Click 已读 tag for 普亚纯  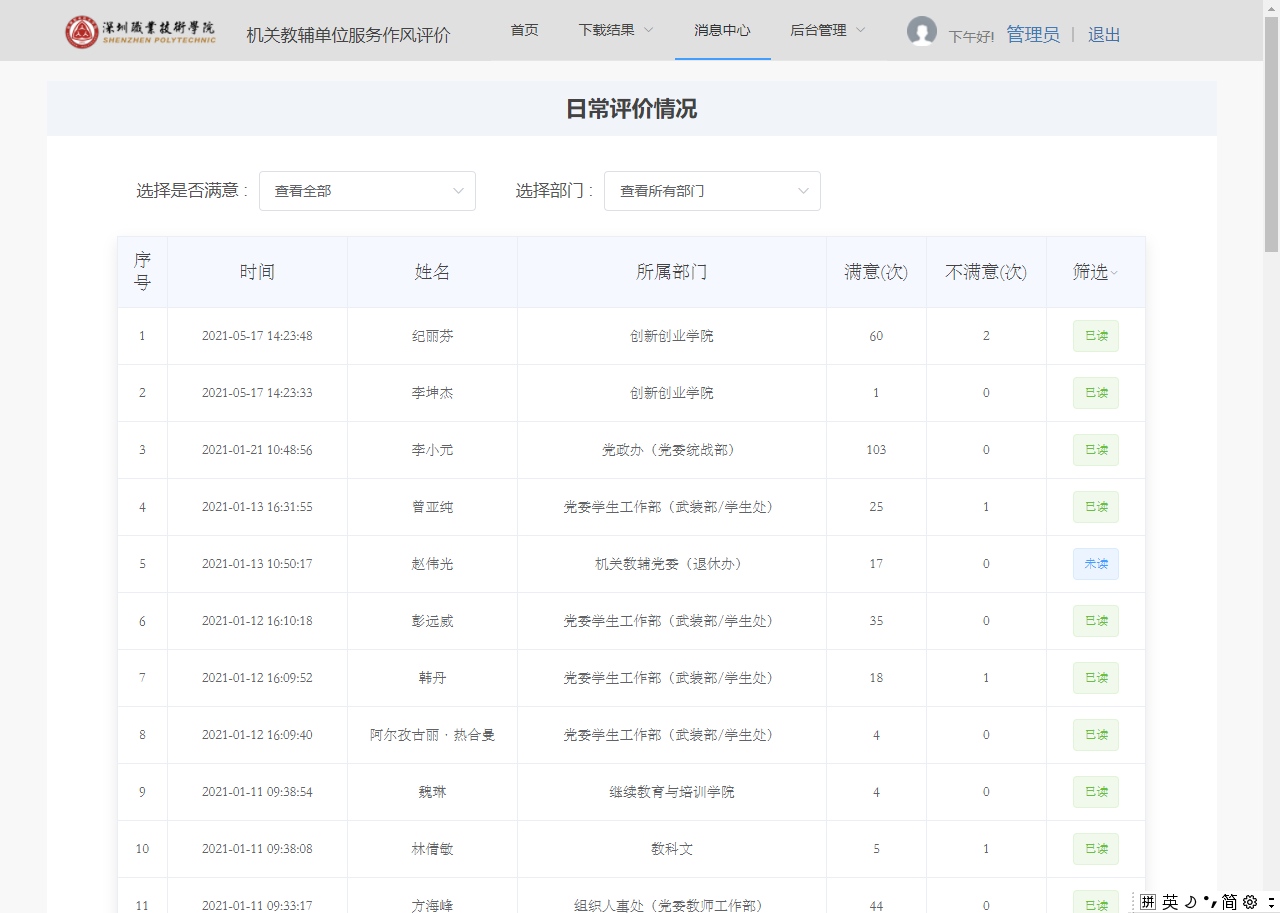coord(1096,507)
